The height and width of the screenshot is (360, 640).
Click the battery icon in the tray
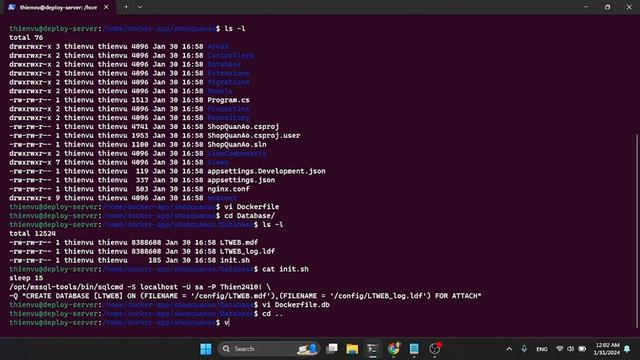[582, 349]
